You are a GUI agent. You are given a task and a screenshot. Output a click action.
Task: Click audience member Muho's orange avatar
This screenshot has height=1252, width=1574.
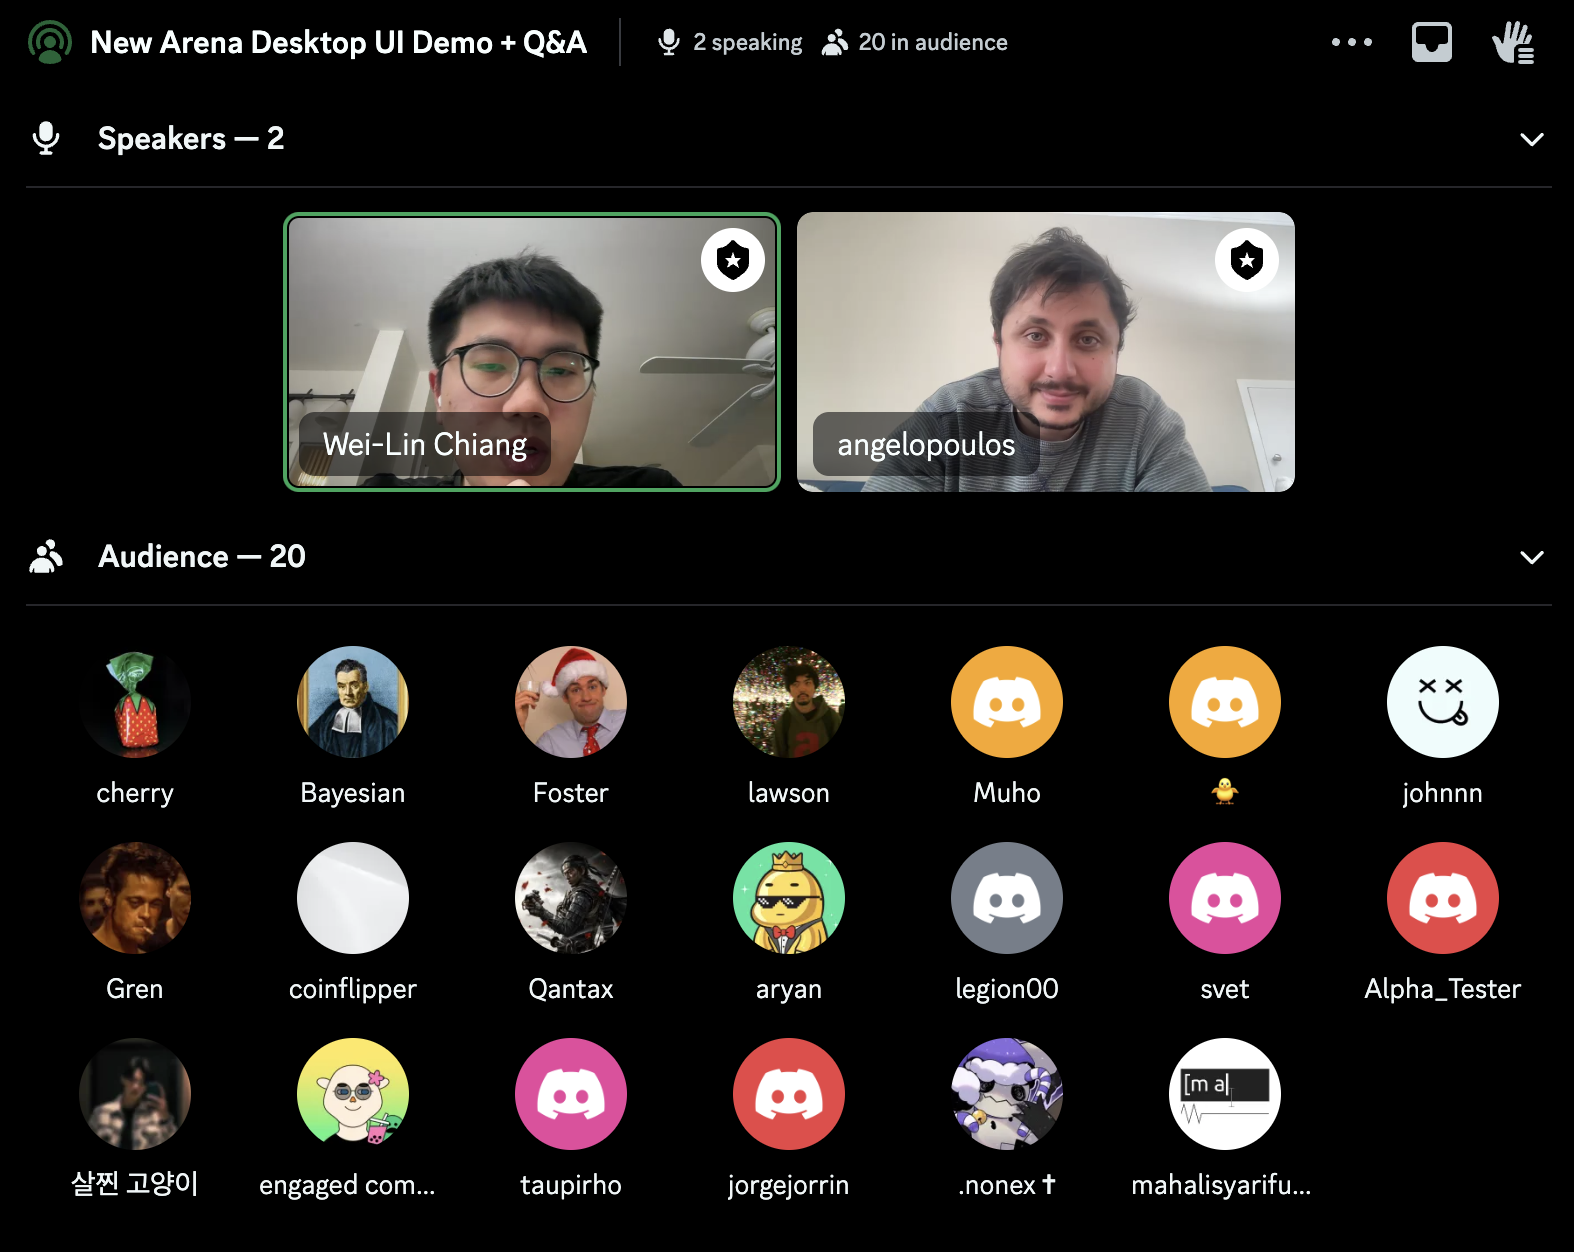pyautogui.click(x=1007, y=702)
